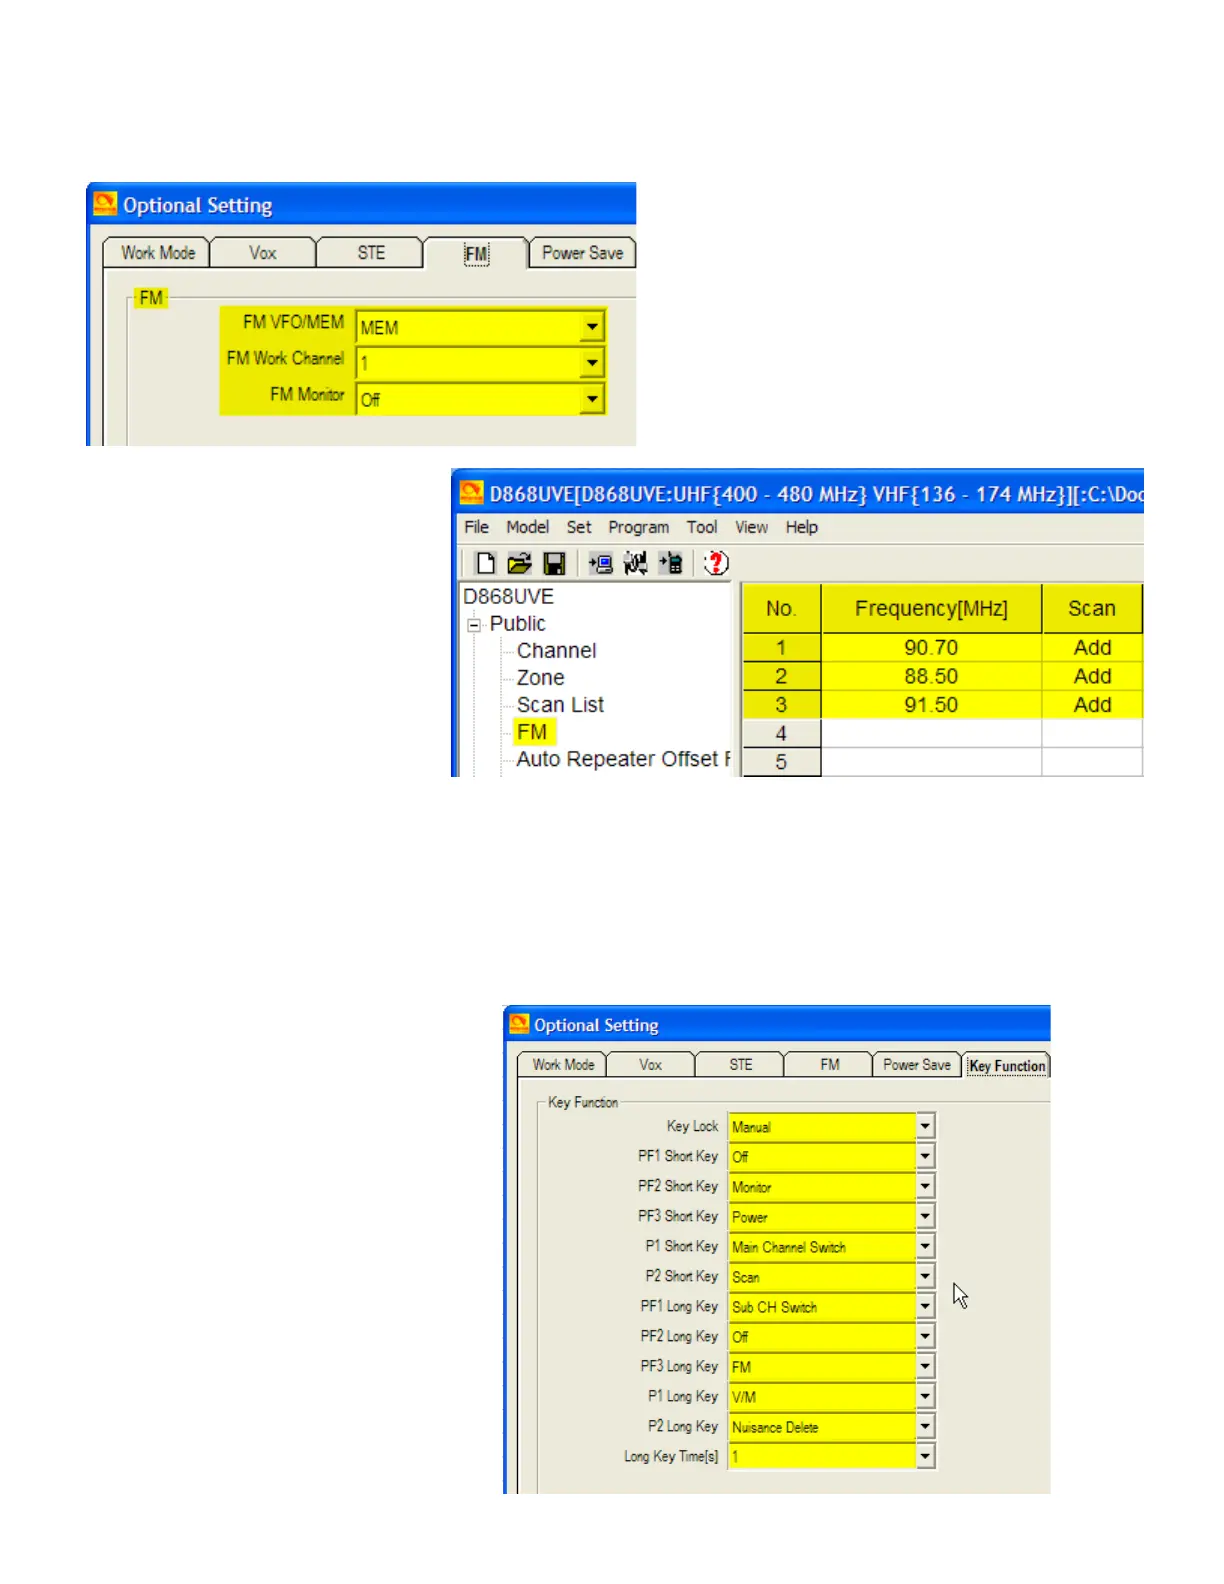
Task: Select the Key Function tab
Action: pos(1007,1066)
